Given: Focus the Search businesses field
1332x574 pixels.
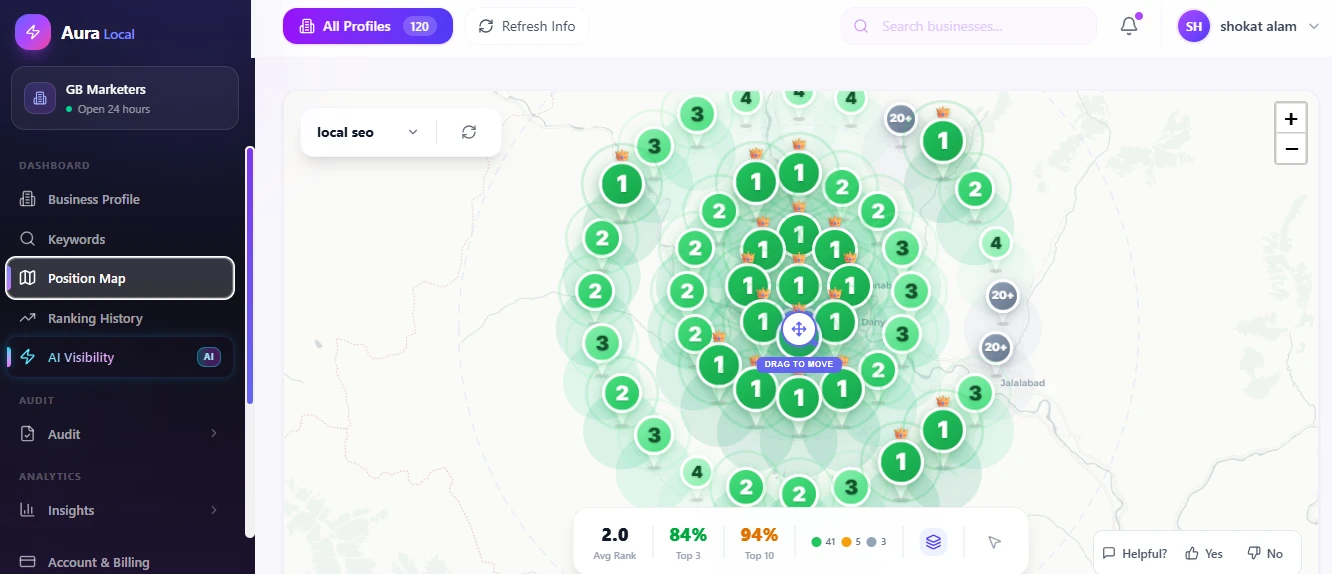Looking at the screenshot, I should pos(969,26).
